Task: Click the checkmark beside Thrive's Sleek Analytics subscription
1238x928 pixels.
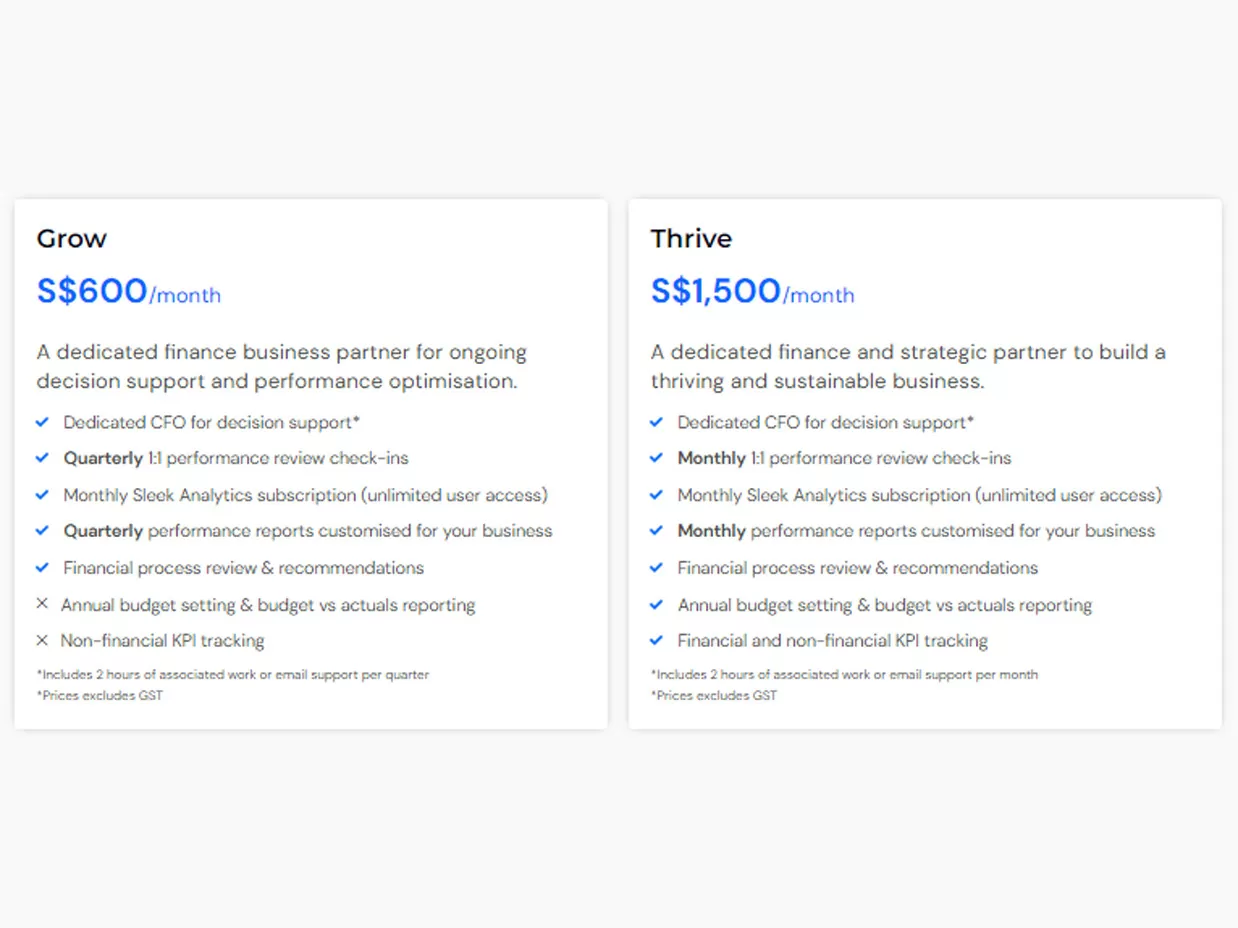Action: click(x=657, y=494)
